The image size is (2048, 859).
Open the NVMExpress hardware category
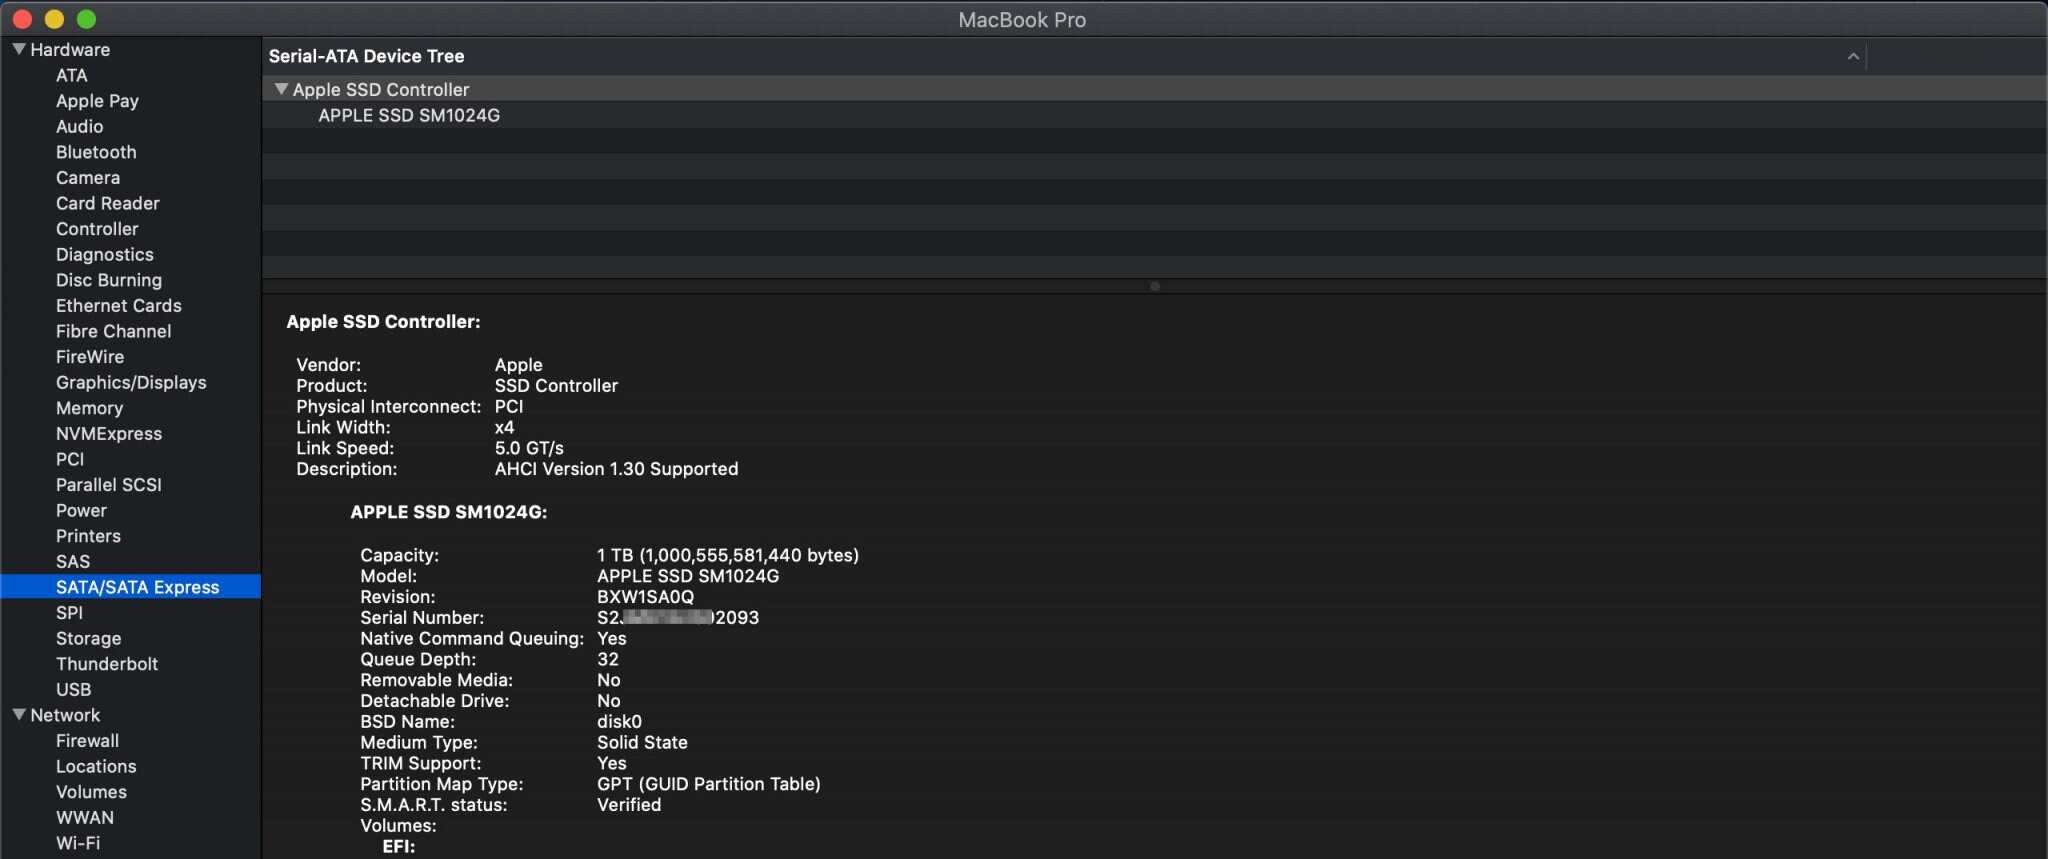point(108,433)
